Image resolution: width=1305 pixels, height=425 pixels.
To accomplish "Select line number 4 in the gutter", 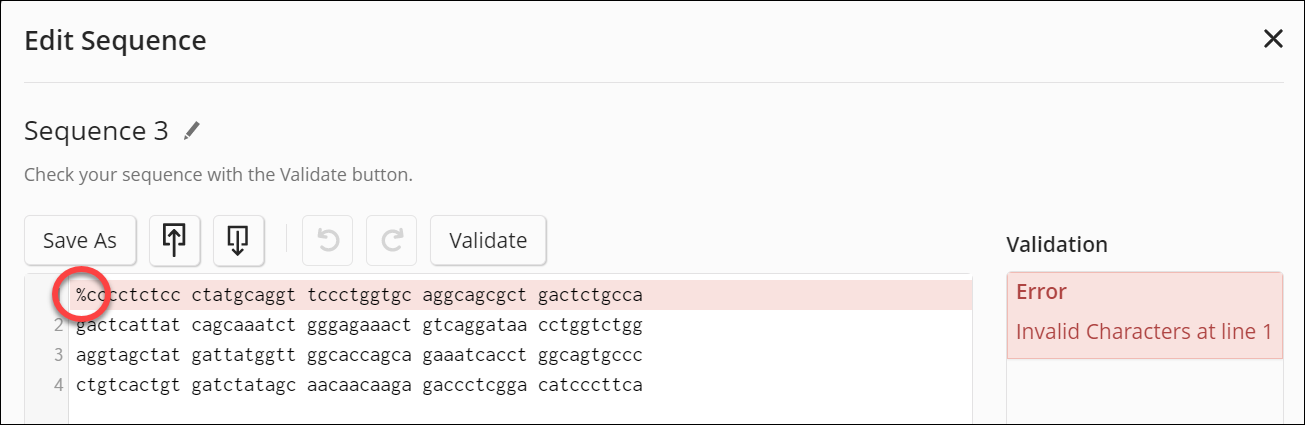I will coord(59,385).
